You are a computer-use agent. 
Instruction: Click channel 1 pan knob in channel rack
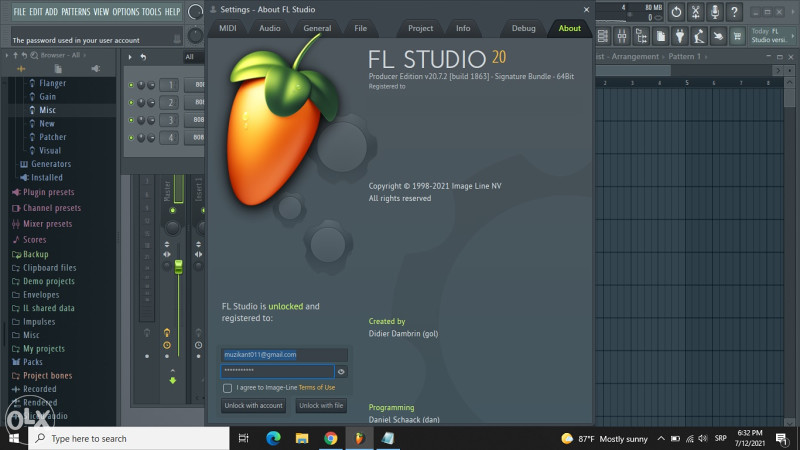click(141, 85)
